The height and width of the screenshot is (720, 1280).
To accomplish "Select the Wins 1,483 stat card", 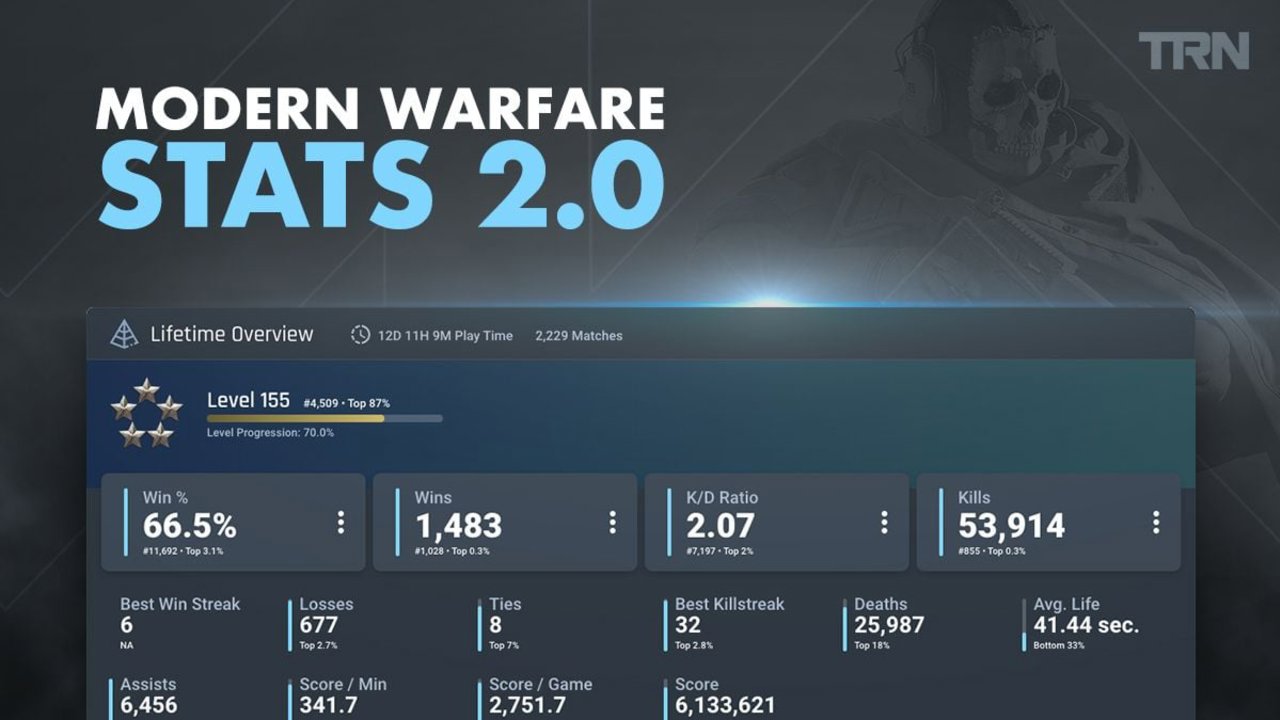I will (x=505, y=522).
